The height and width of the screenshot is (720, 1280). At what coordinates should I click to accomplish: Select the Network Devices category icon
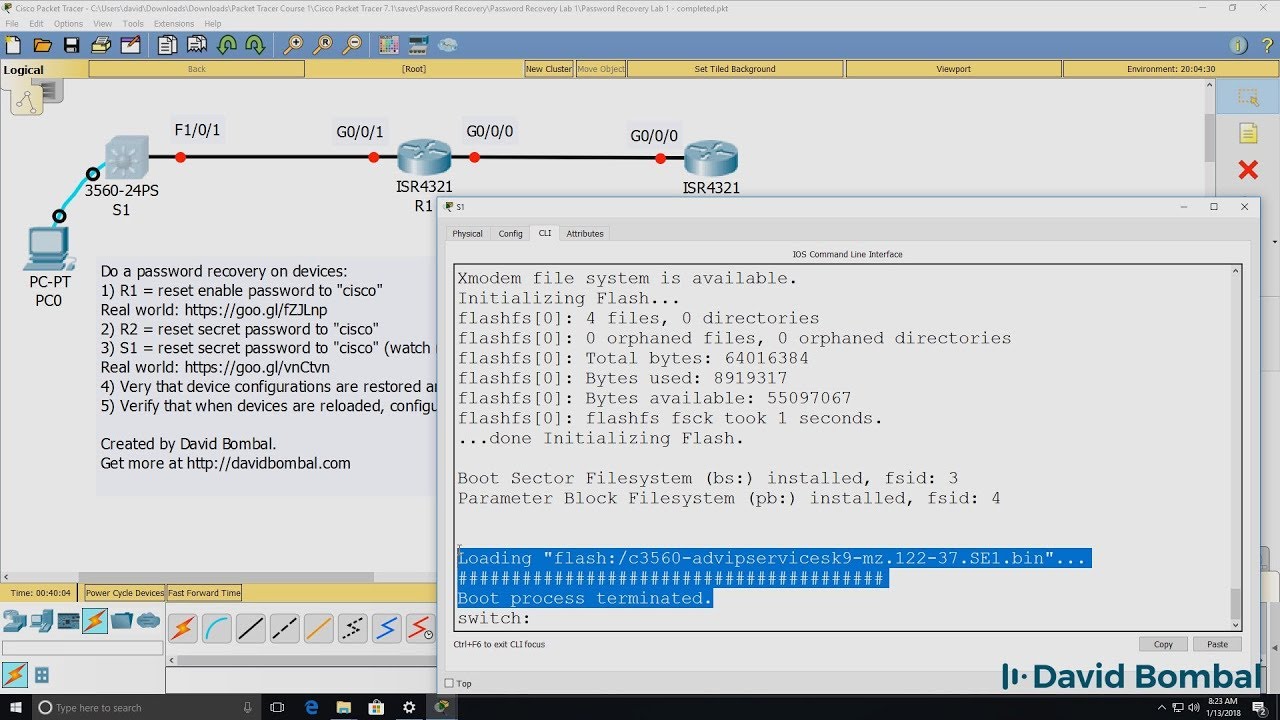point(14,621)
